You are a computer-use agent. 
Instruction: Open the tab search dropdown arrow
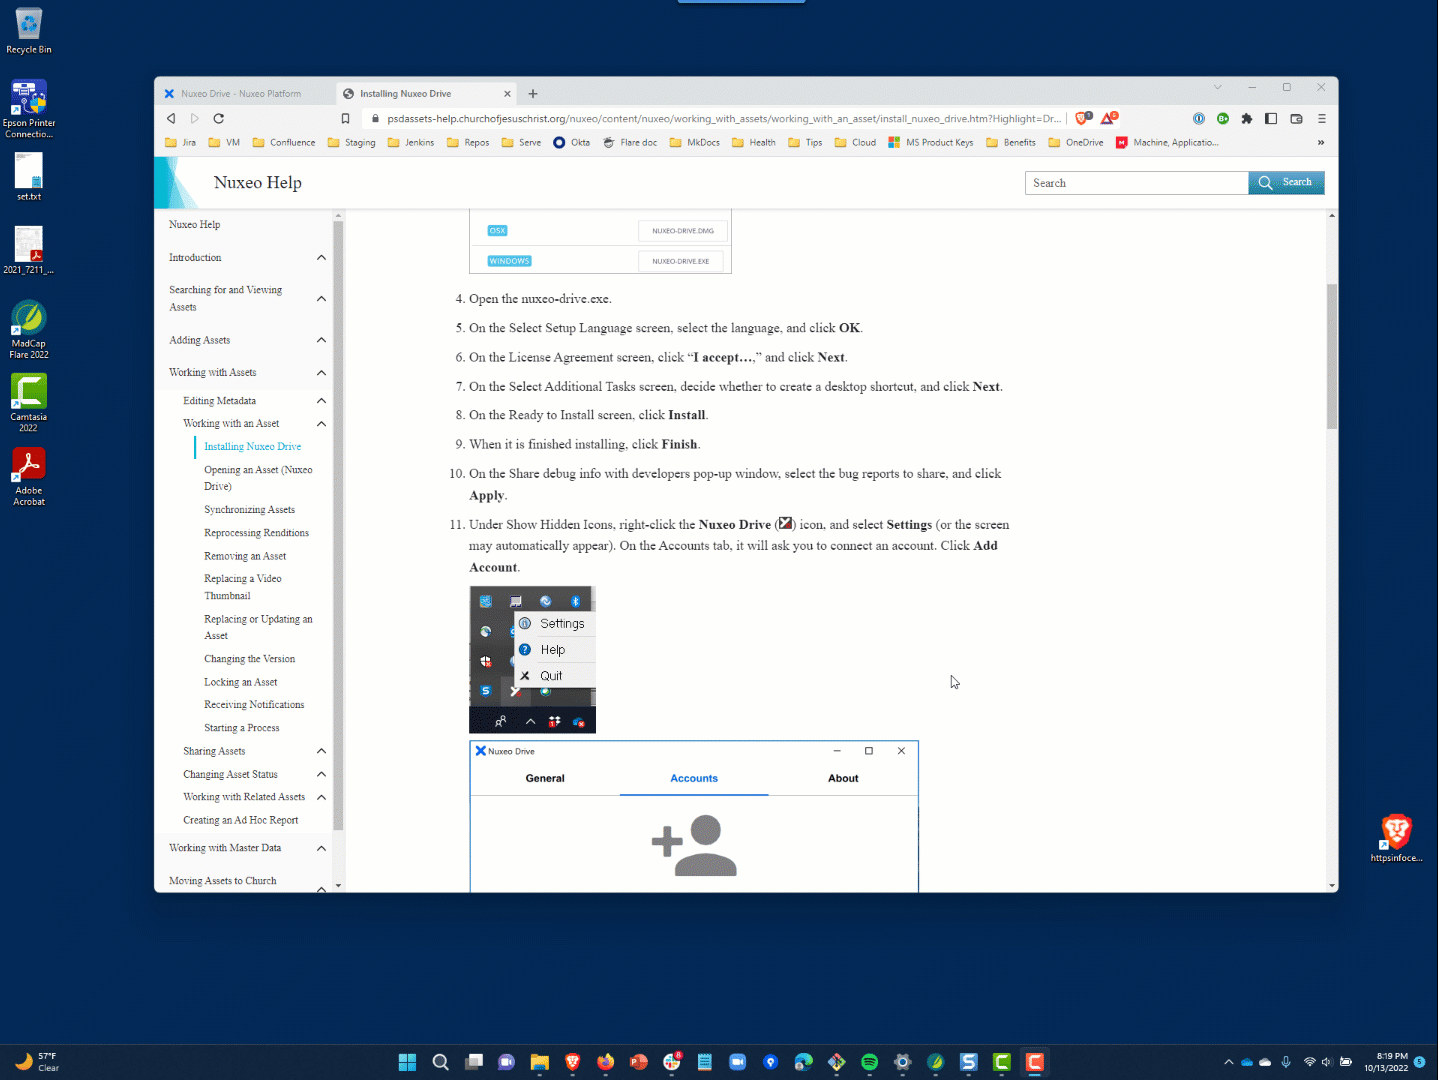pos(1217,87)
